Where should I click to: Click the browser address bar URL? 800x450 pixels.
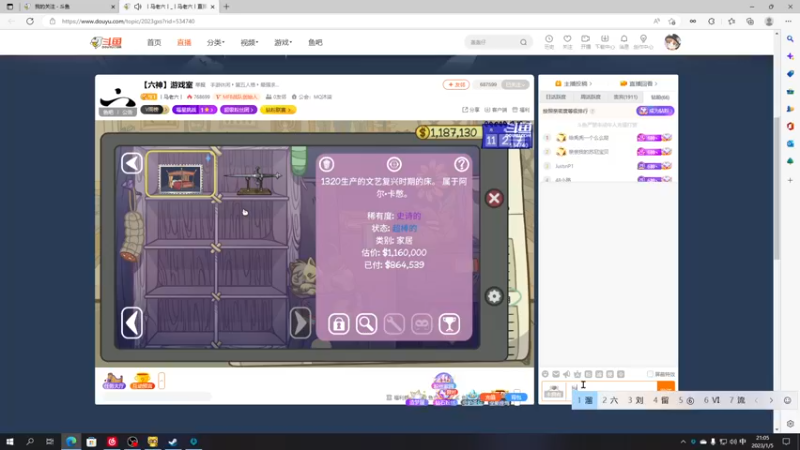(129, 21)
